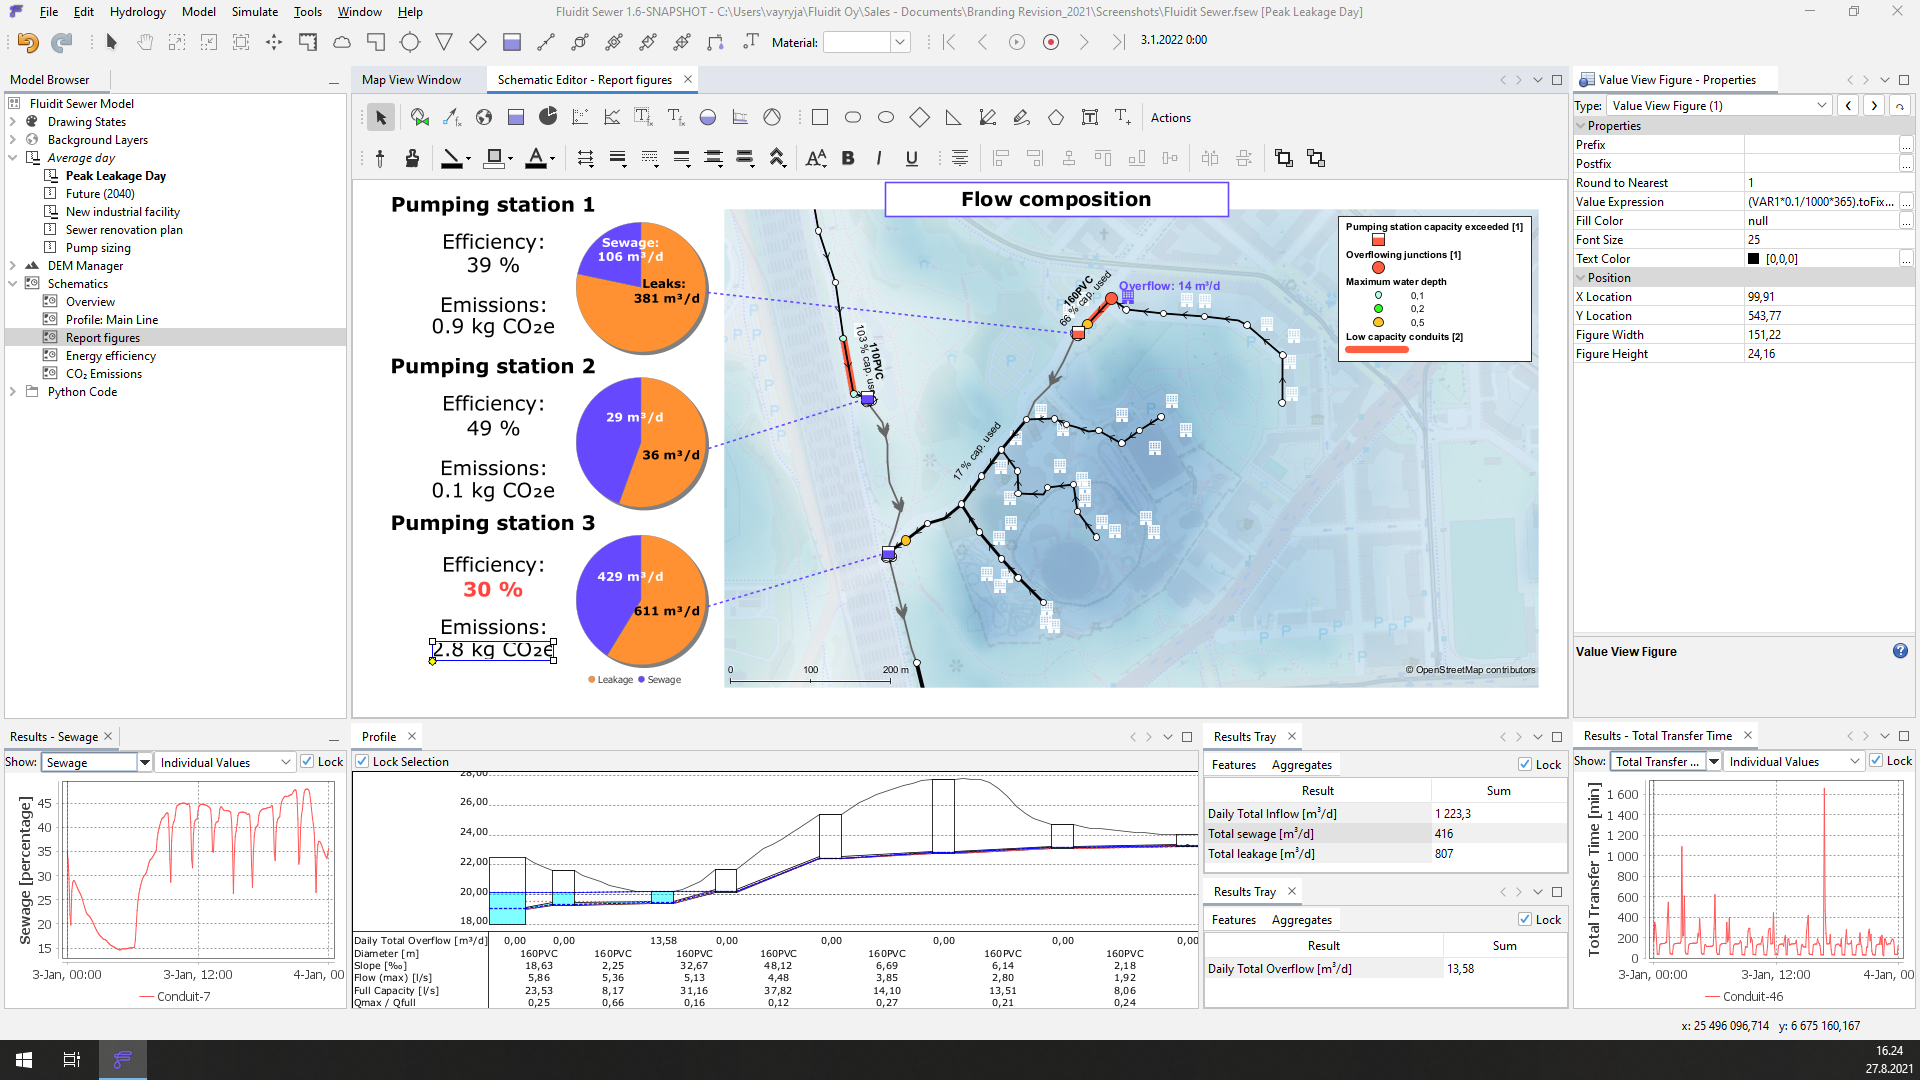This screenshot has width=1920, height=1080.
Task: Open the Tools menu
Action: pos(308,12)
